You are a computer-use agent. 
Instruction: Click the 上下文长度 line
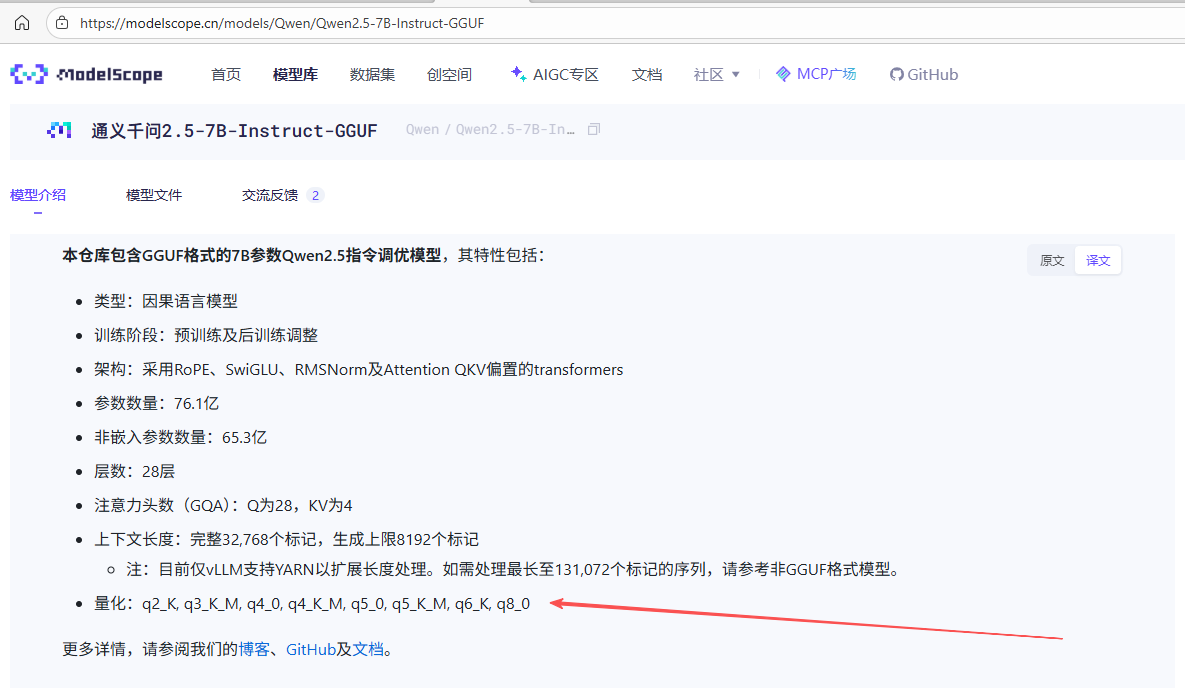[286, 539]
